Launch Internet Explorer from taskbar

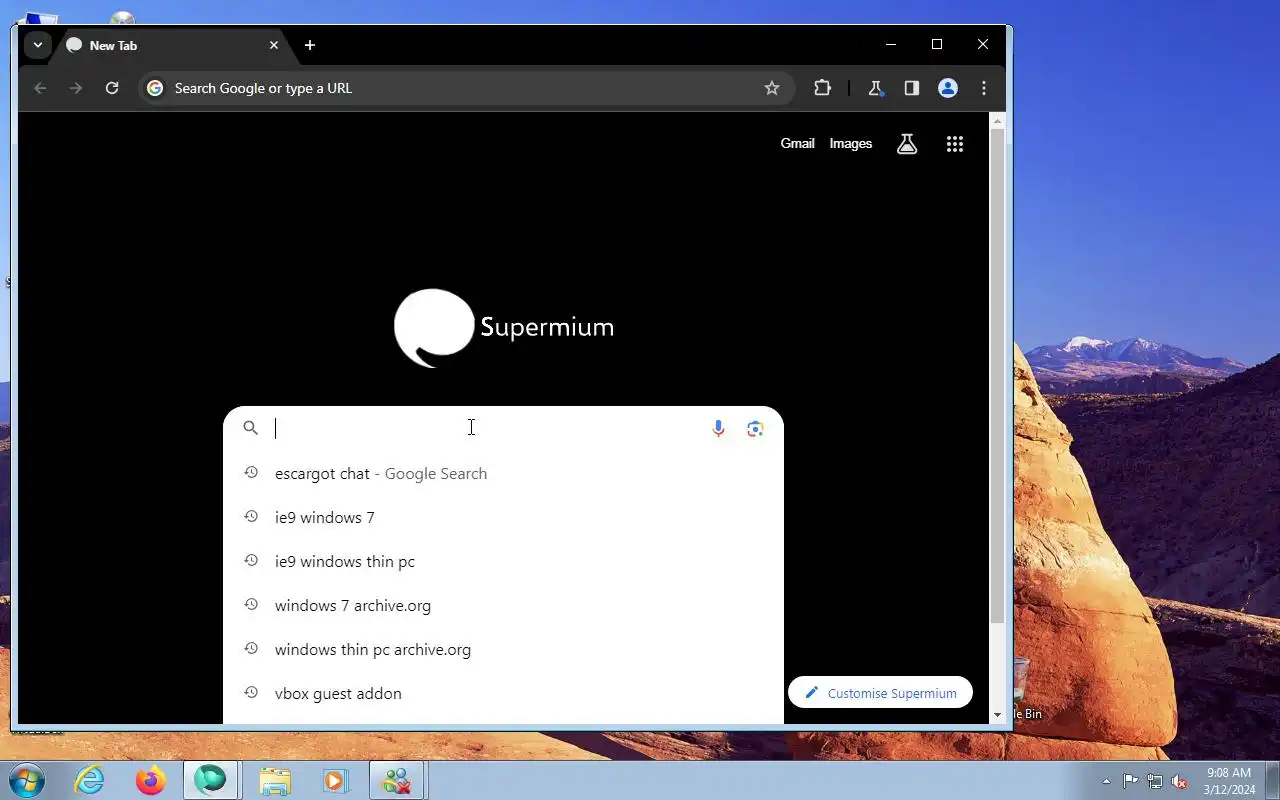90,780
